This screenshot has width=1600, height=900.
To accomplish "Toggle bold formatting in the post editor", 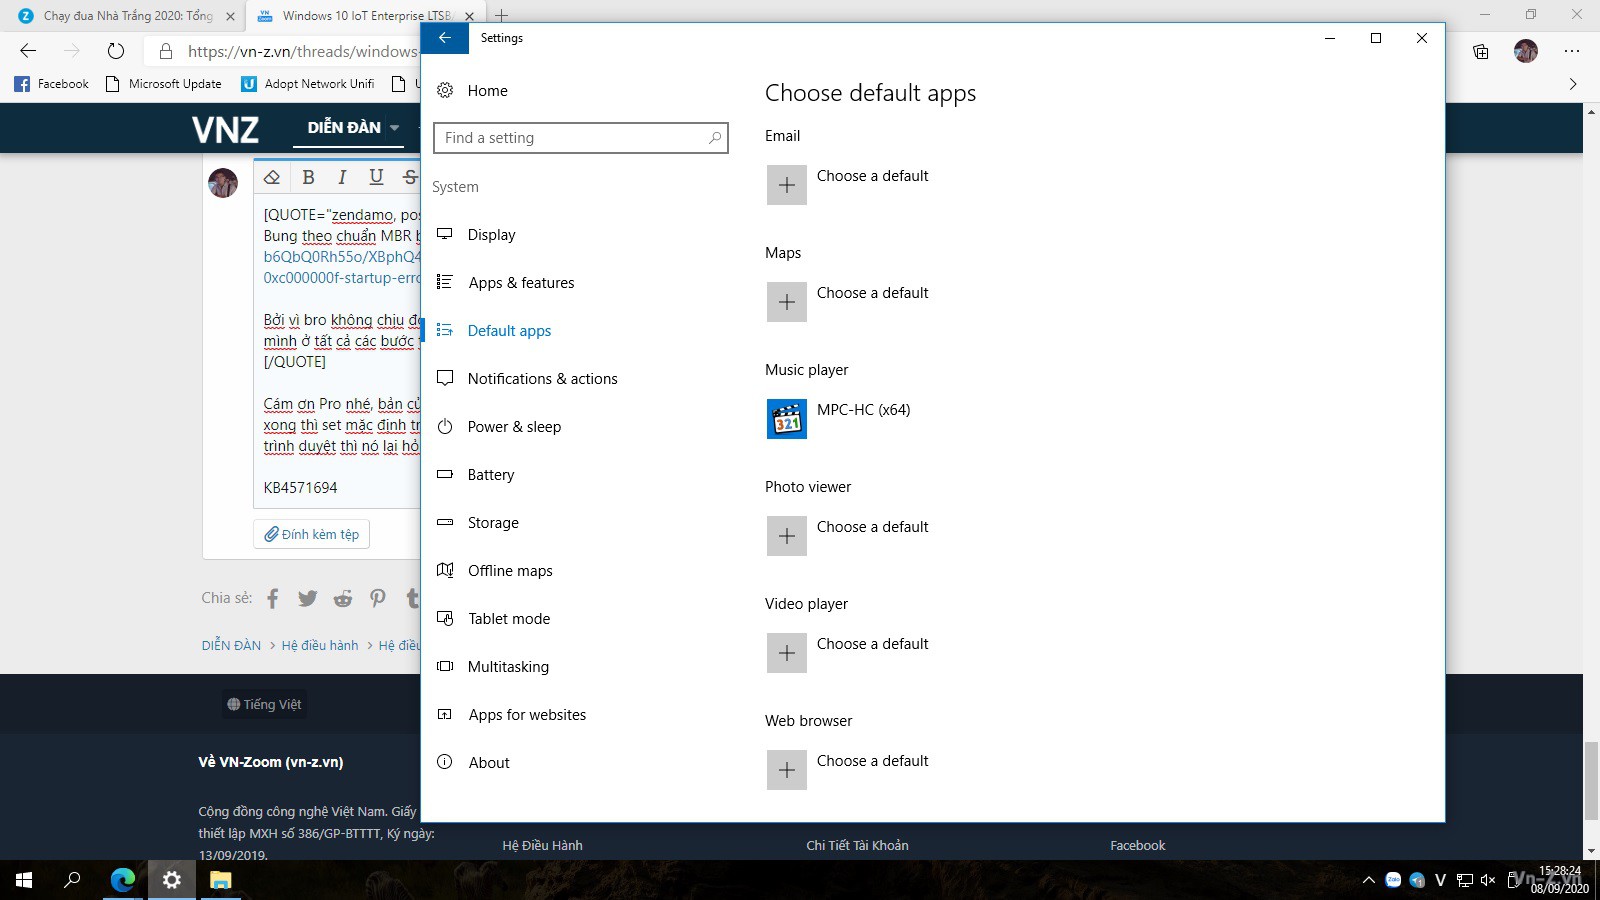I will tap(308, 177).
